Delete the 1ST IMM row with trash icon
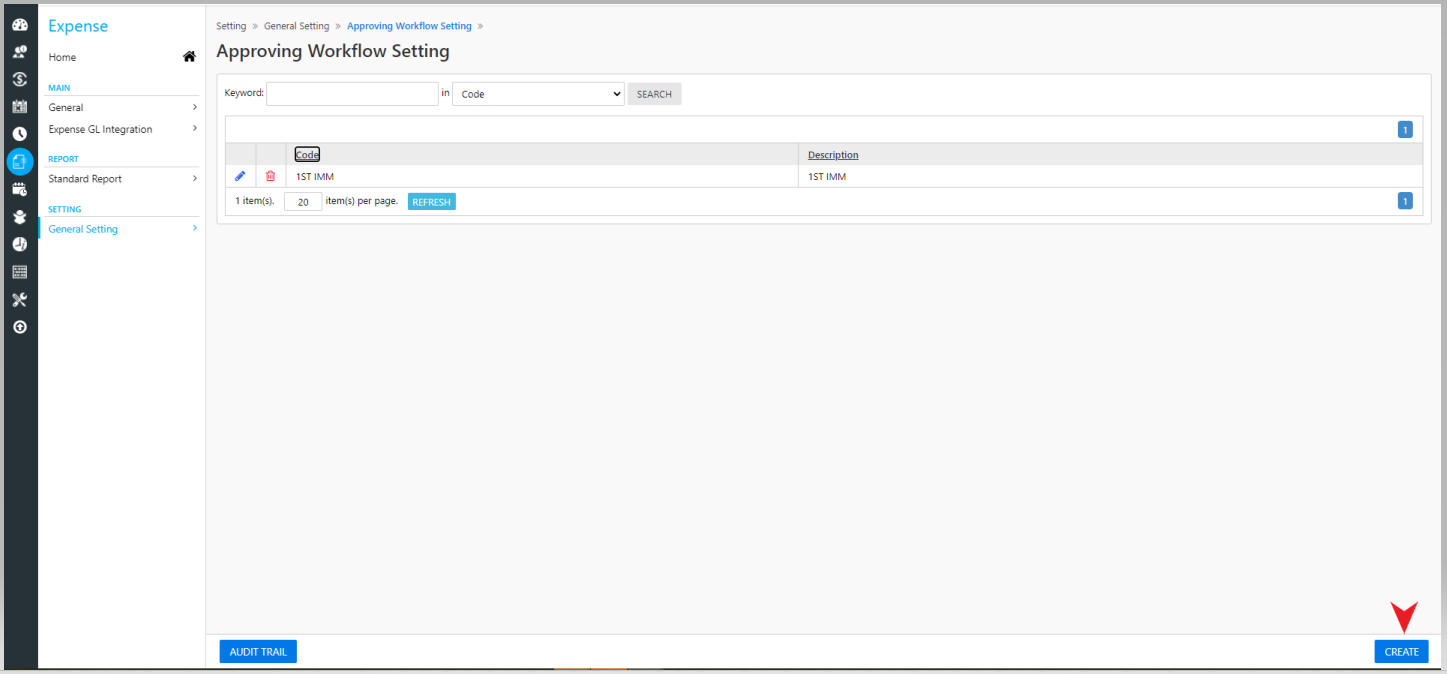Screen dimensions: 1447x674 point(270,176)
